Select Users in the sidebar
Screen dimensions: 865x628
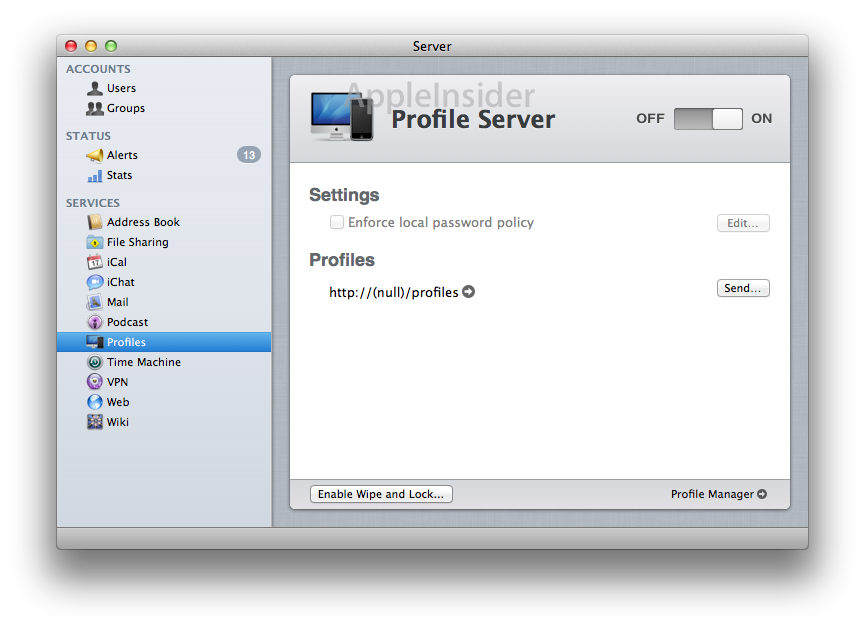coord(164,88)
